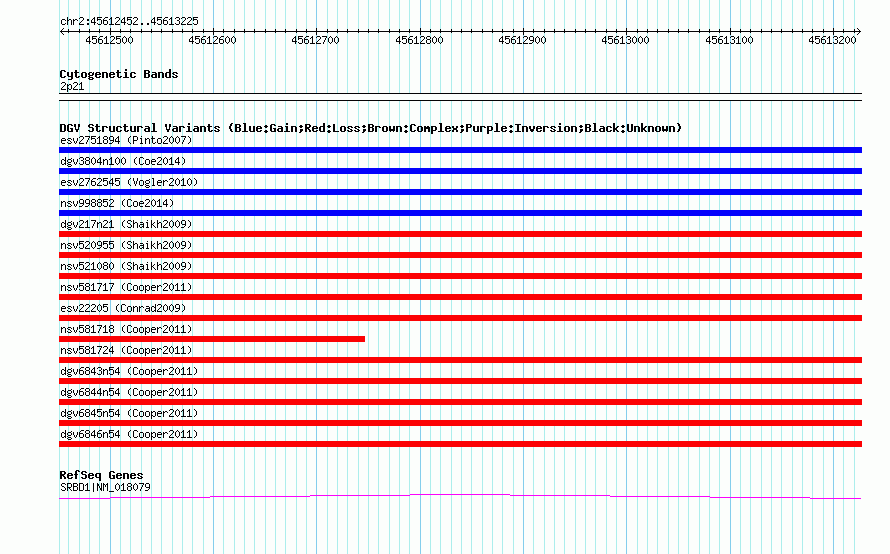Screen dimensions: 890x554
Task: Open esv2762545 (Vogler2010) variant entry
Action: (129, 182)
